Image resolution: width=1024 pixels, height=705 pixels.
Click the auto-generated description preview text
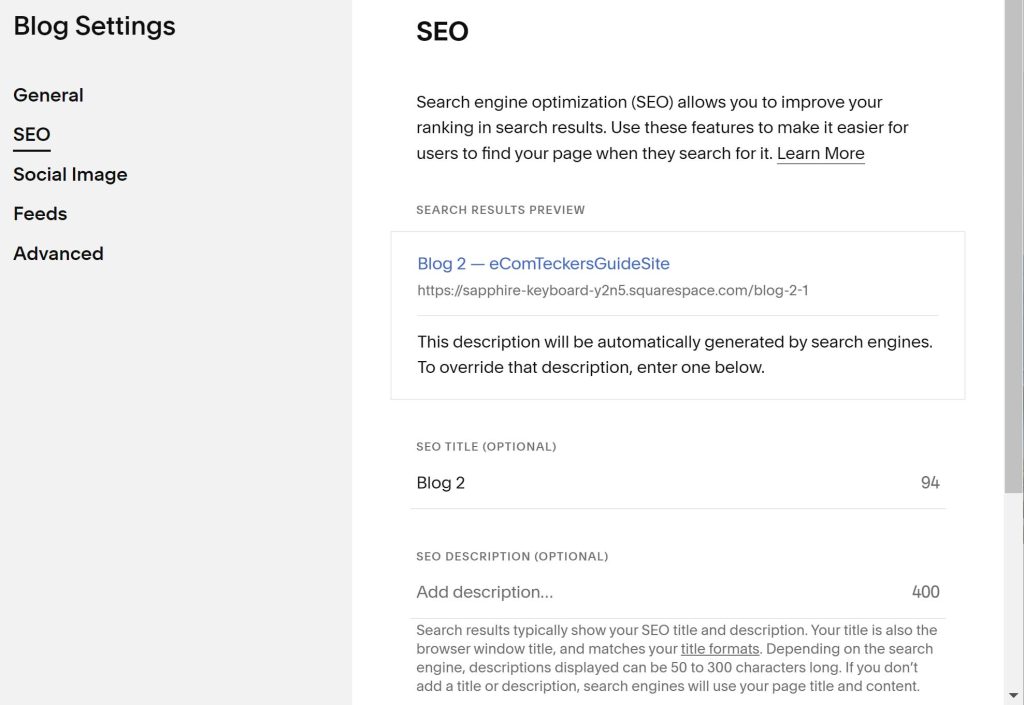click(675, 354)
